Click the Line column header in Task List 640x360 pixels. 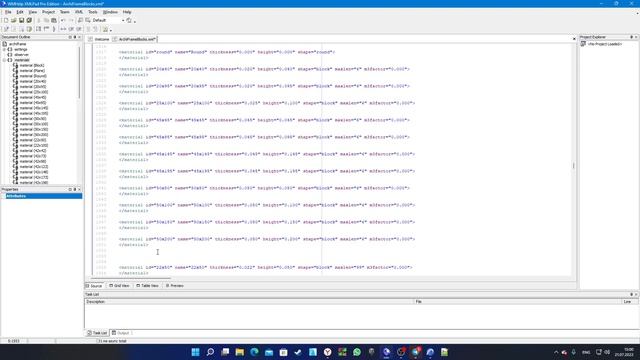629,302
